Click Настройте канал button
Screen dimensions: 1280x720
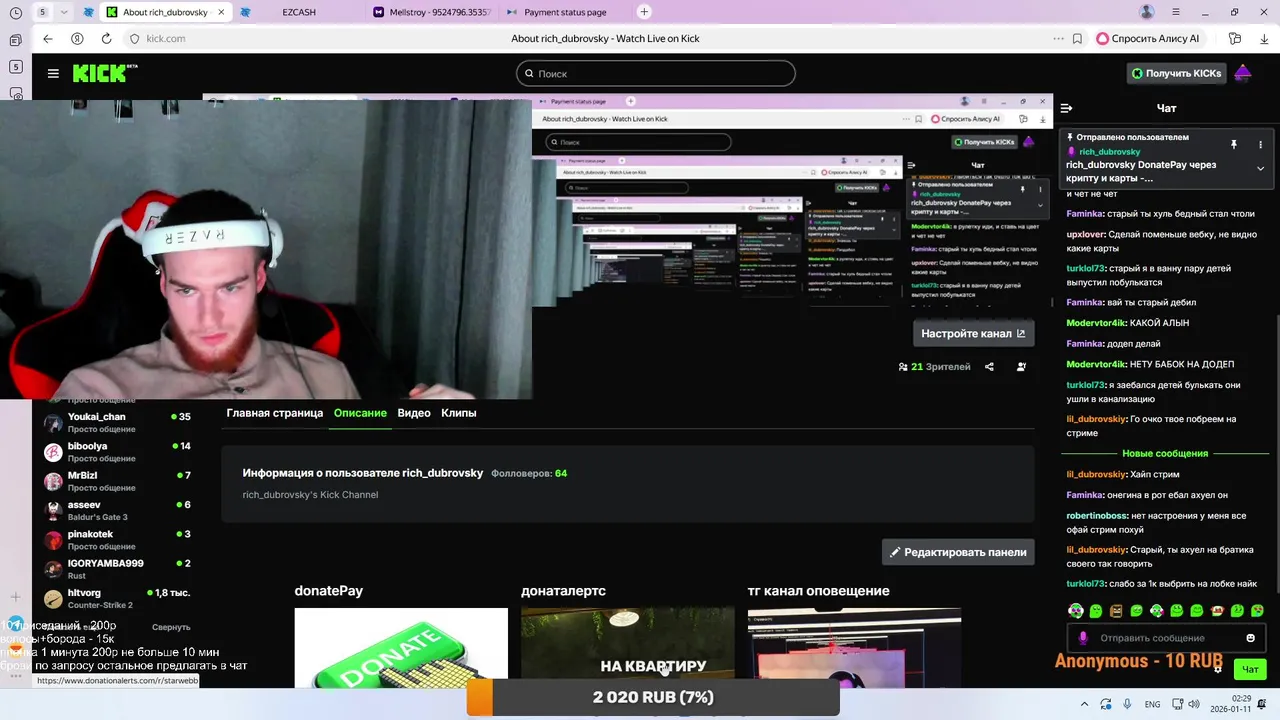(973, 333)
